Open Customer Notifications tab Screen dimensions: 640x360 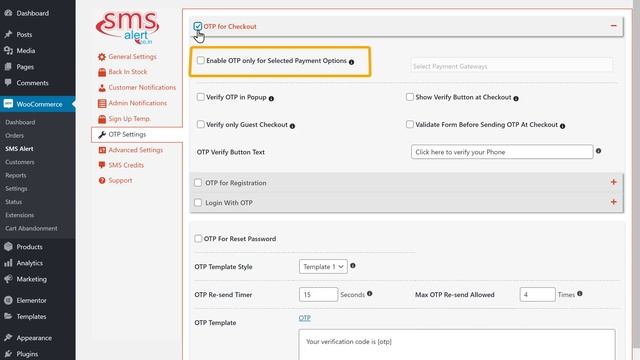pyautogui.click(x=142, y=88)
